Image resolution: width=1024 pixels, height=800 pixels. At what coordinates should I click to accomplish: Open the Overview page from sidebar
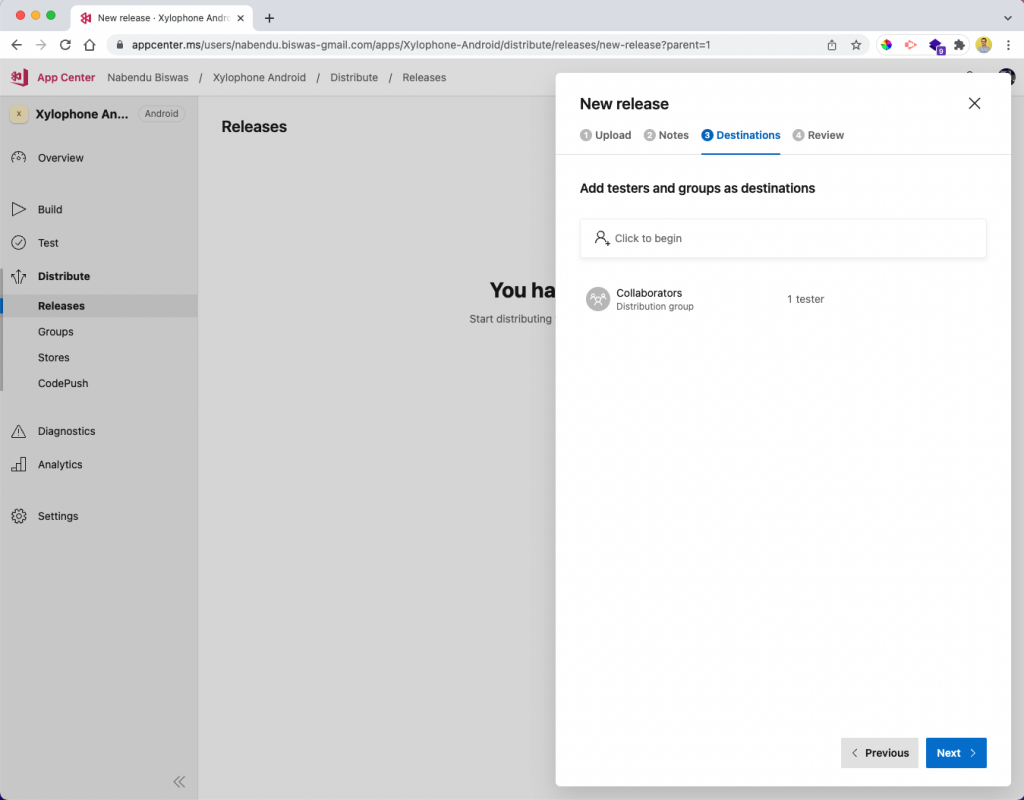tap(60, 157)
